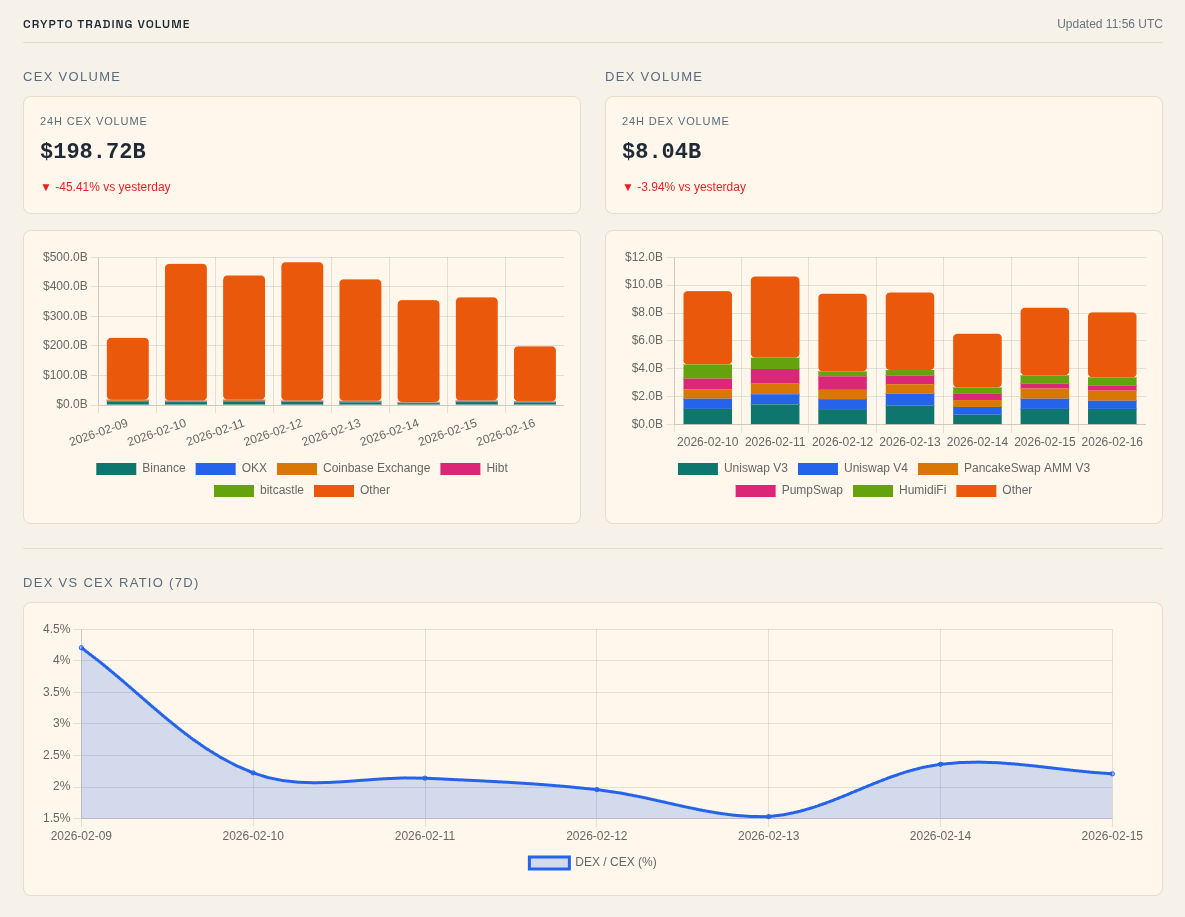Viewport: 1185px width, 917px height.
Task: Toggle Uniswap V4 legend swatch
Action: (818, 469)
